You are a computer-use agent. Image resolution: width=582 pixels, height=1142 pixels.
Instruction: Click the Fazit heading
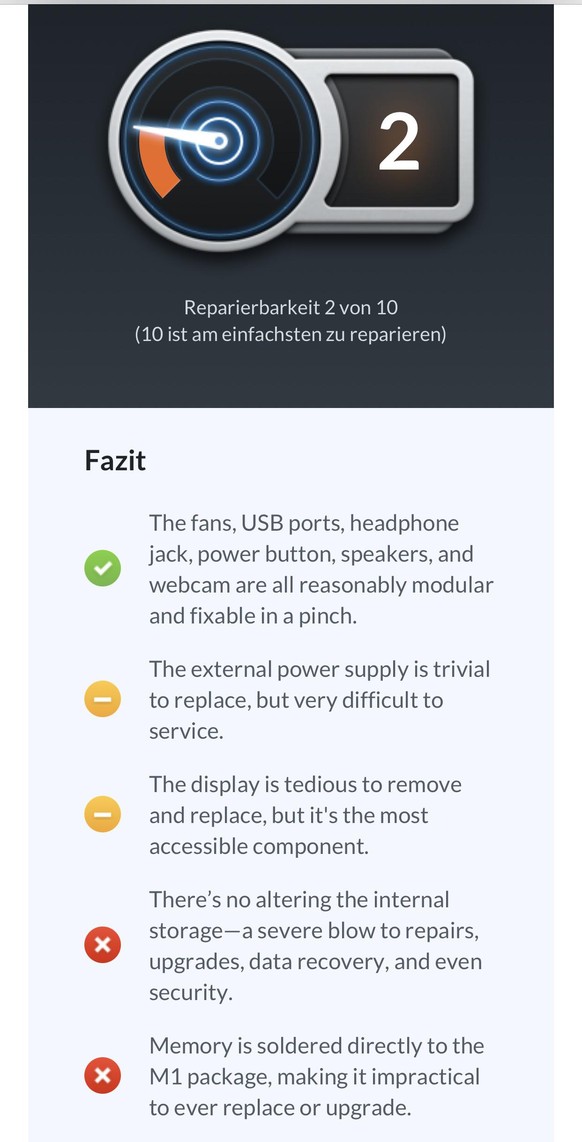click(115, 461)
